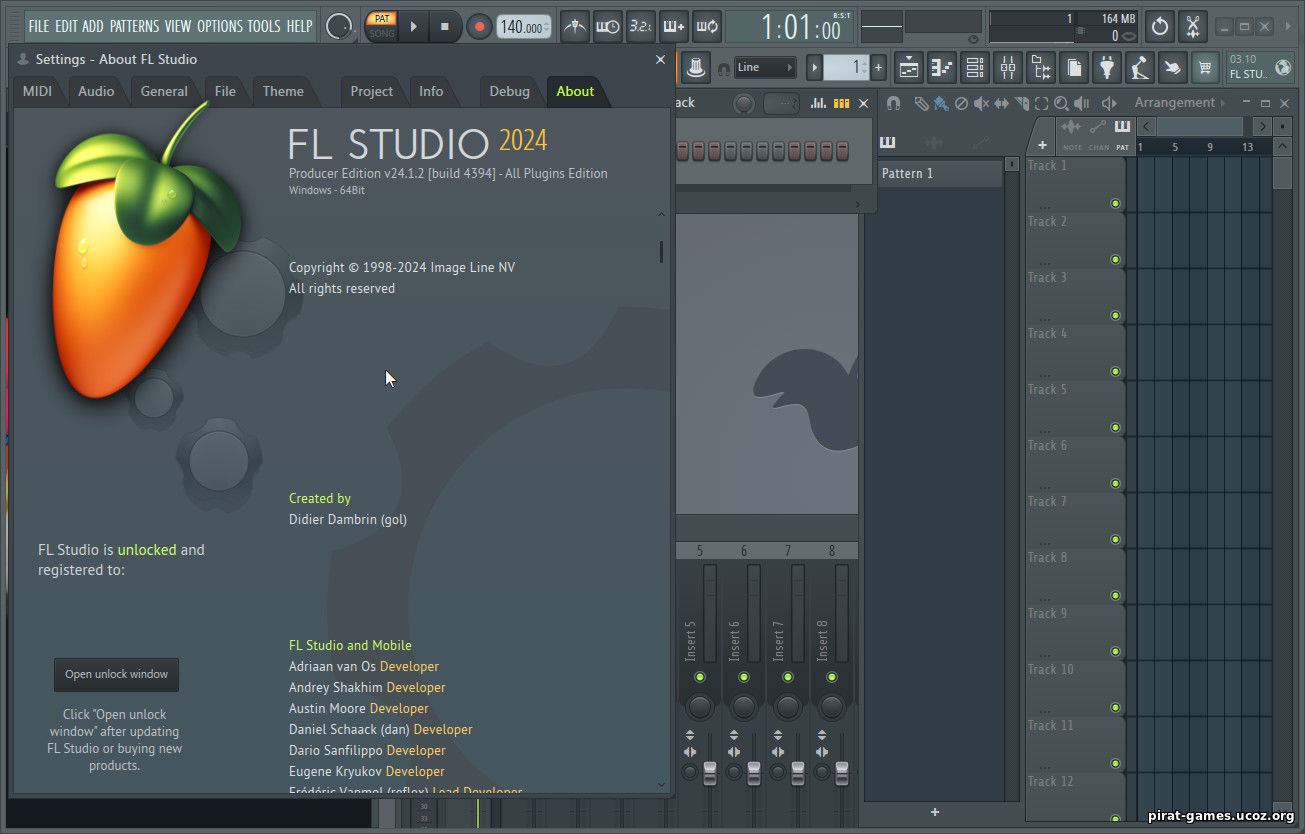This screenshot has height=834, width=1305.
Task: Expand pattern selector left arrow
Action: click(x=814, y=68)
